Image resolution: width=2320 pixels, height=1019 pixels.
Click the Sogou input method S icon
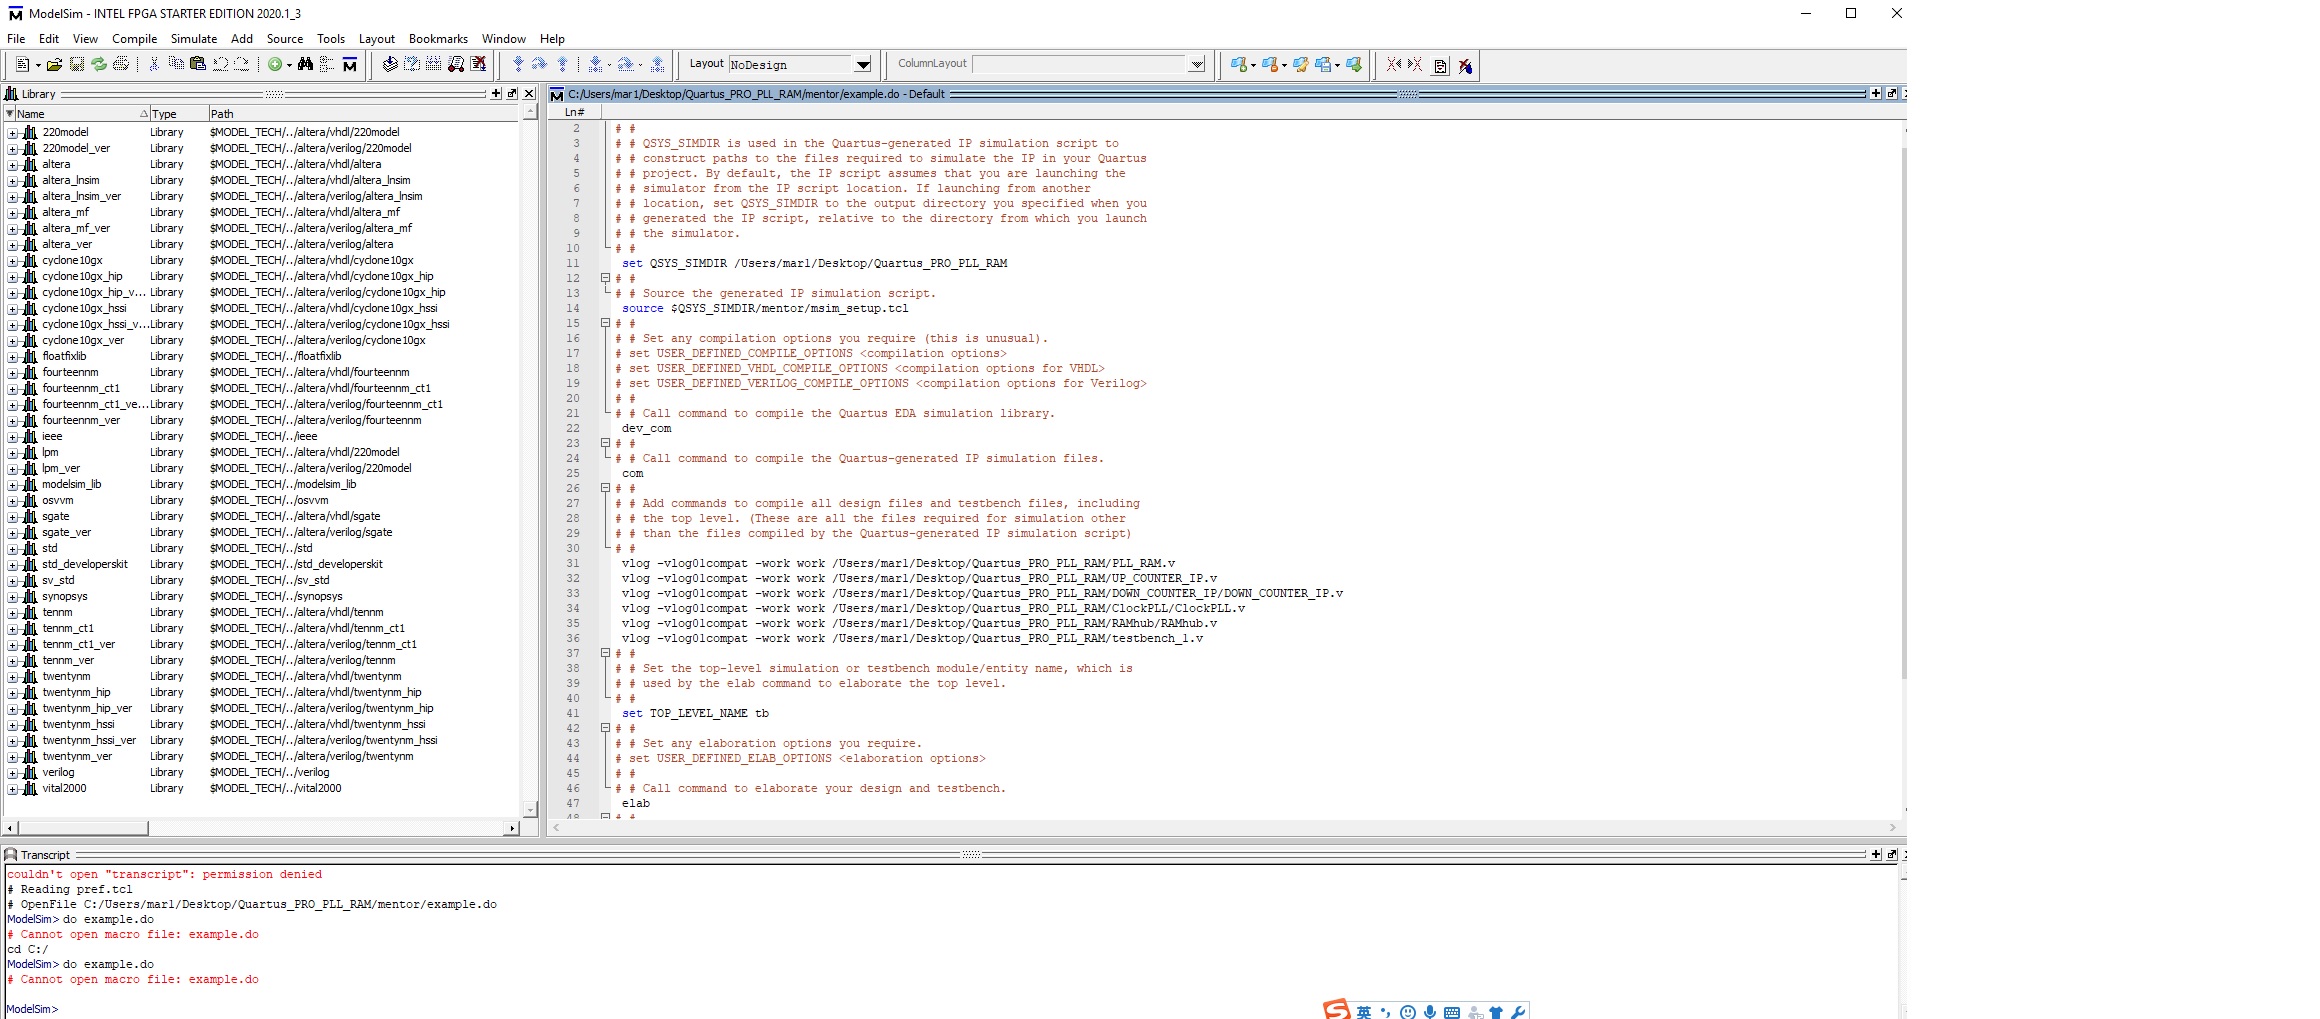pyautogui.click(x=1337, y=1010)
